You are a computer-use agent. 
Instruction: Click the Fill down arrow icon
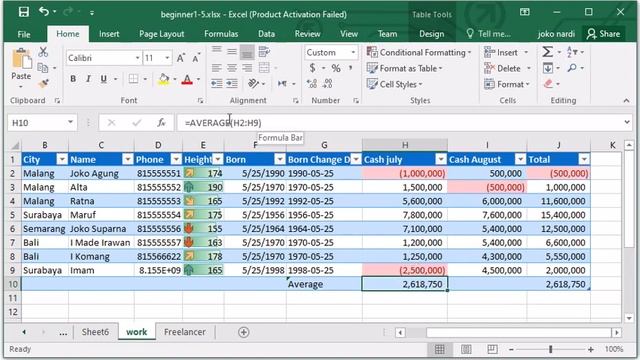(547, 68)
